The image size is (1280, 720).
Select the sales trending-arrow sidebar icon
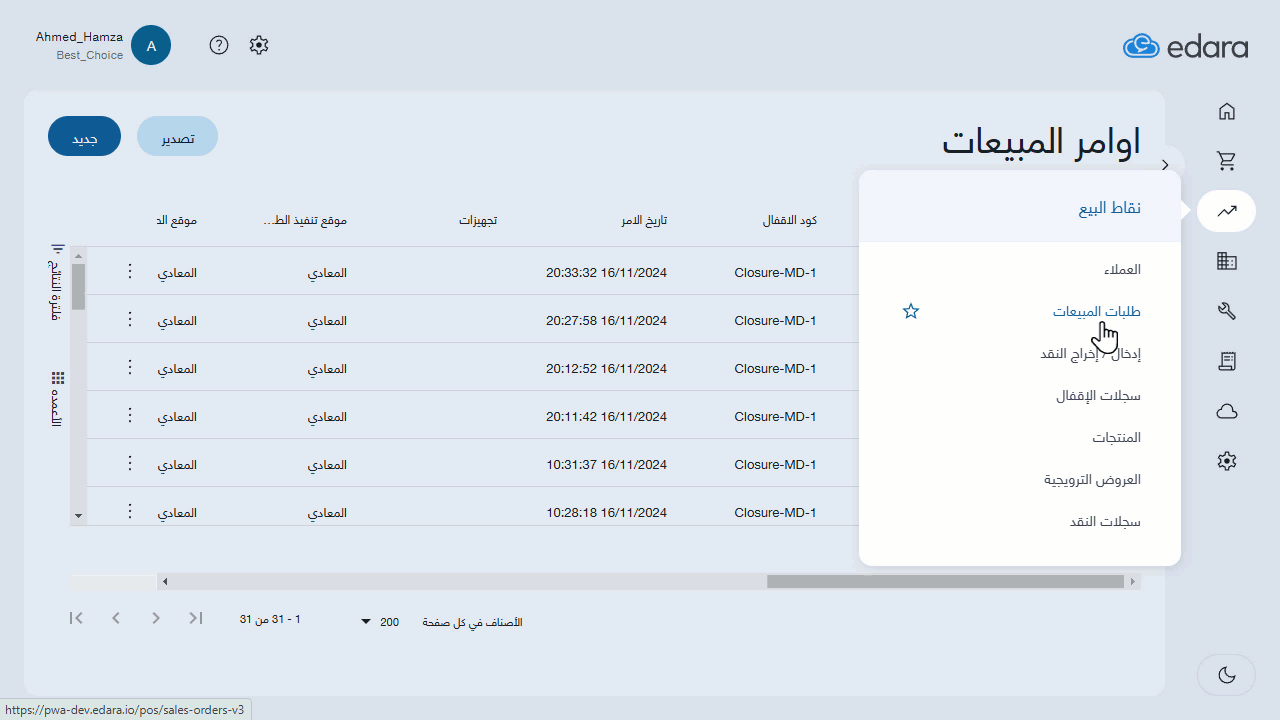[1227, 211]
